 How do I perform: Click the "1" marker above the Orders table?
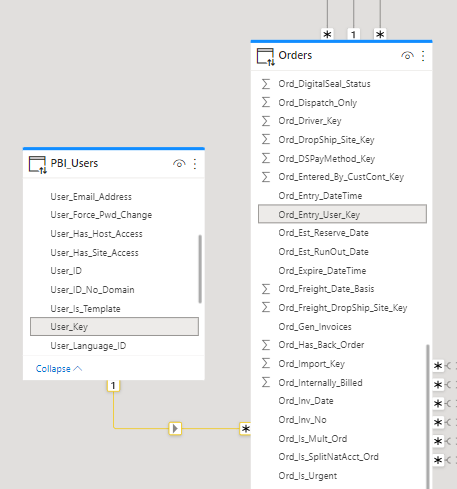[x=353, y=34]
